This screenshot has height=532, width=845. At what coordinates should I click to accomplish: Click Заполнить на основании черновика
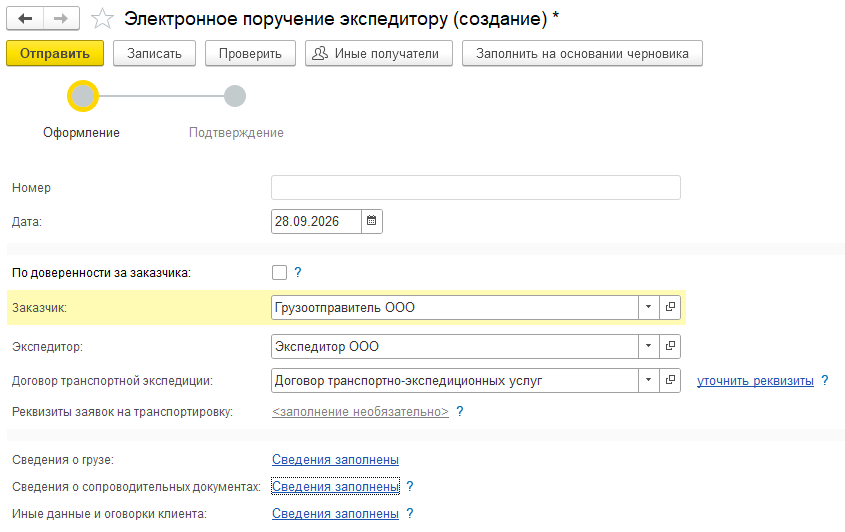point(582,53)
